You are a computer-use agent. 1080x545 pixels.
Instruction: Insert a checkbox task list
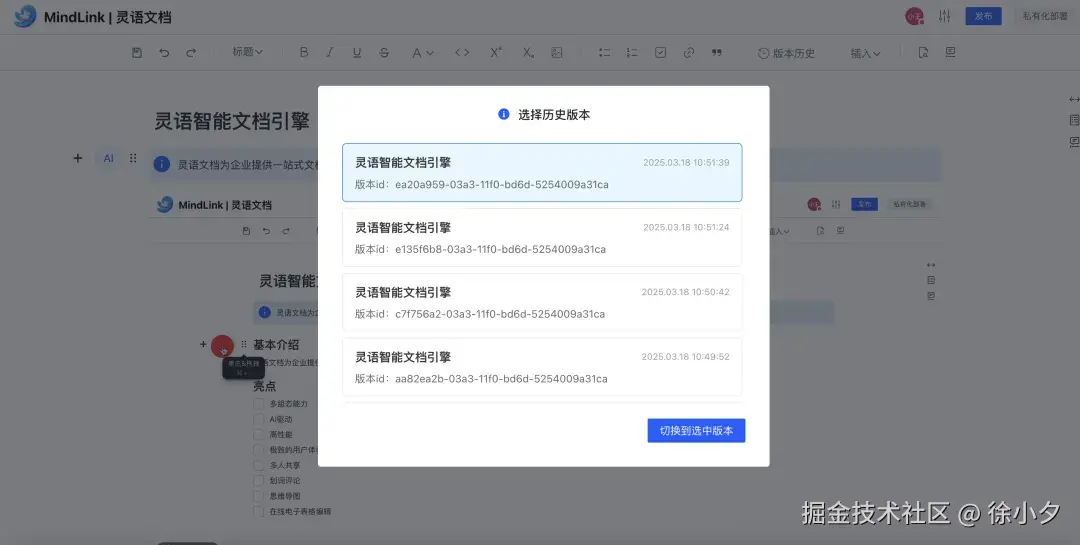tap(661, 52)
